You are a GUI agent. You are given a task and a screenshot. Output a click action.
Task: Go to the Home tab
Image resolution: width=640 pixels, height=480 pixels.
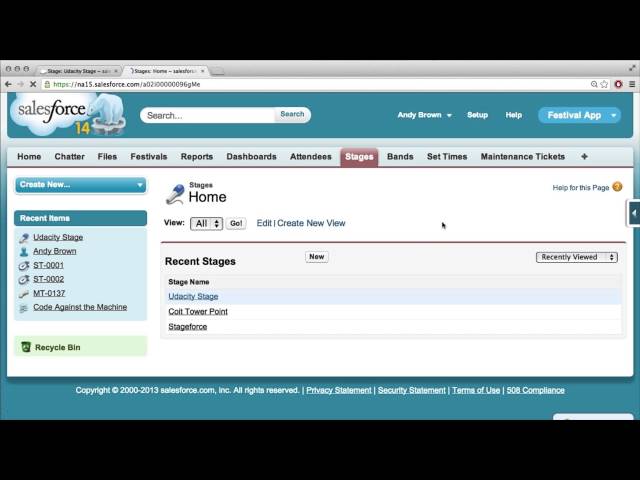coord(29,157)
